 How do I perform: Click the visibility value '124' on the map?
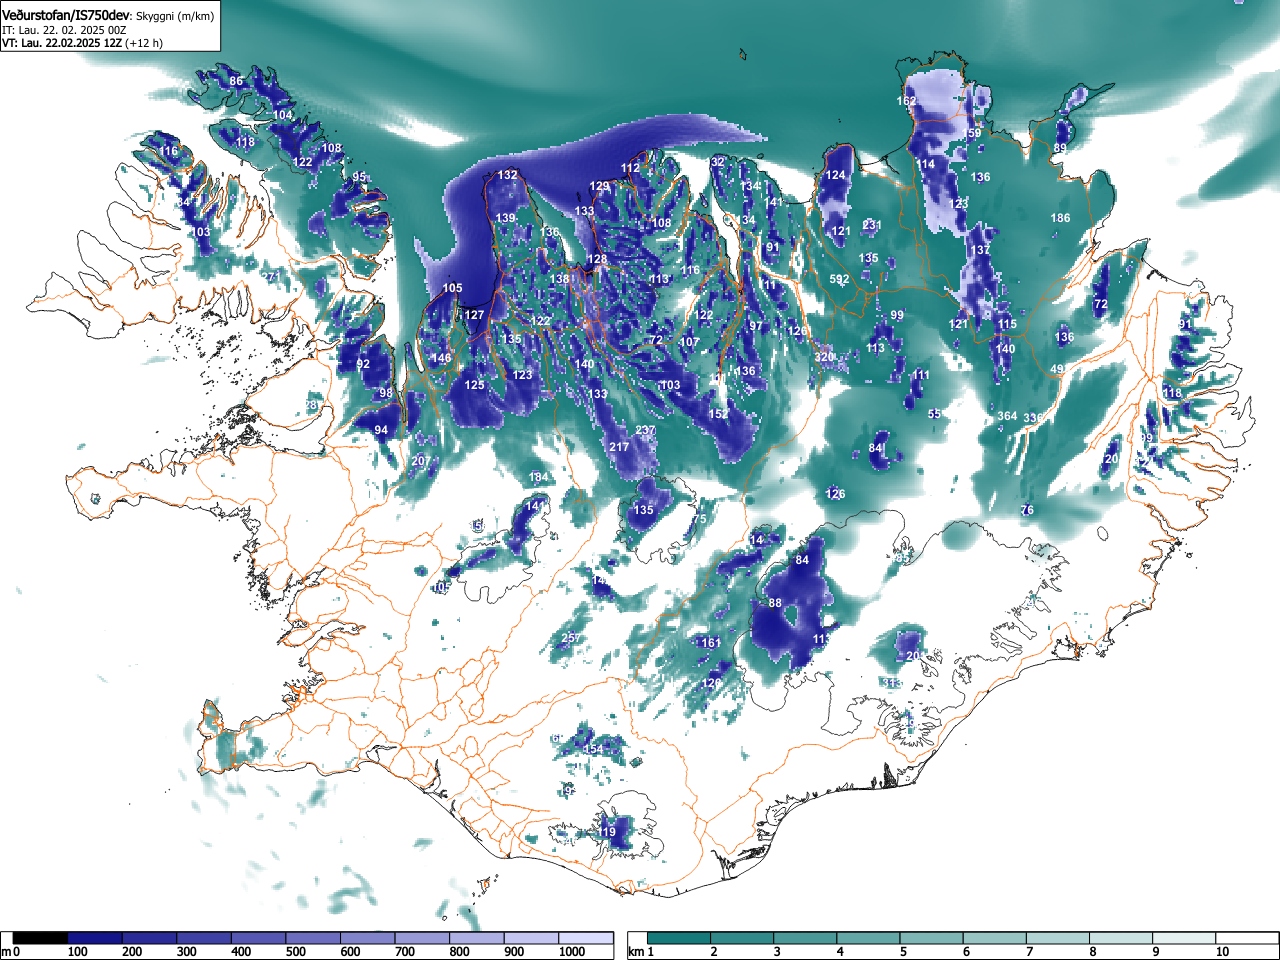click(835, 175)
